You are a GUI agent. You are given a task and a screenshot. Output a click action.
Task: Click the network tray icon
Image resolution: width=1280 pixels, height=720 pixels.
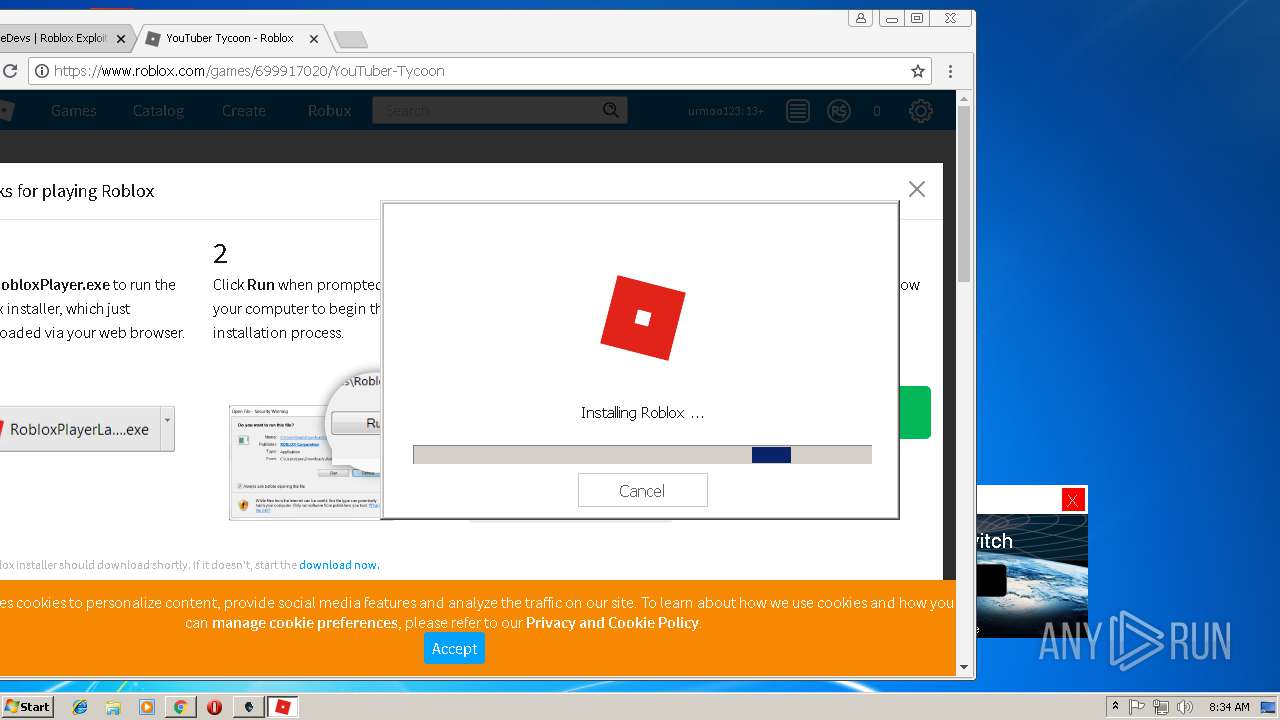(x=1161, y=707)
